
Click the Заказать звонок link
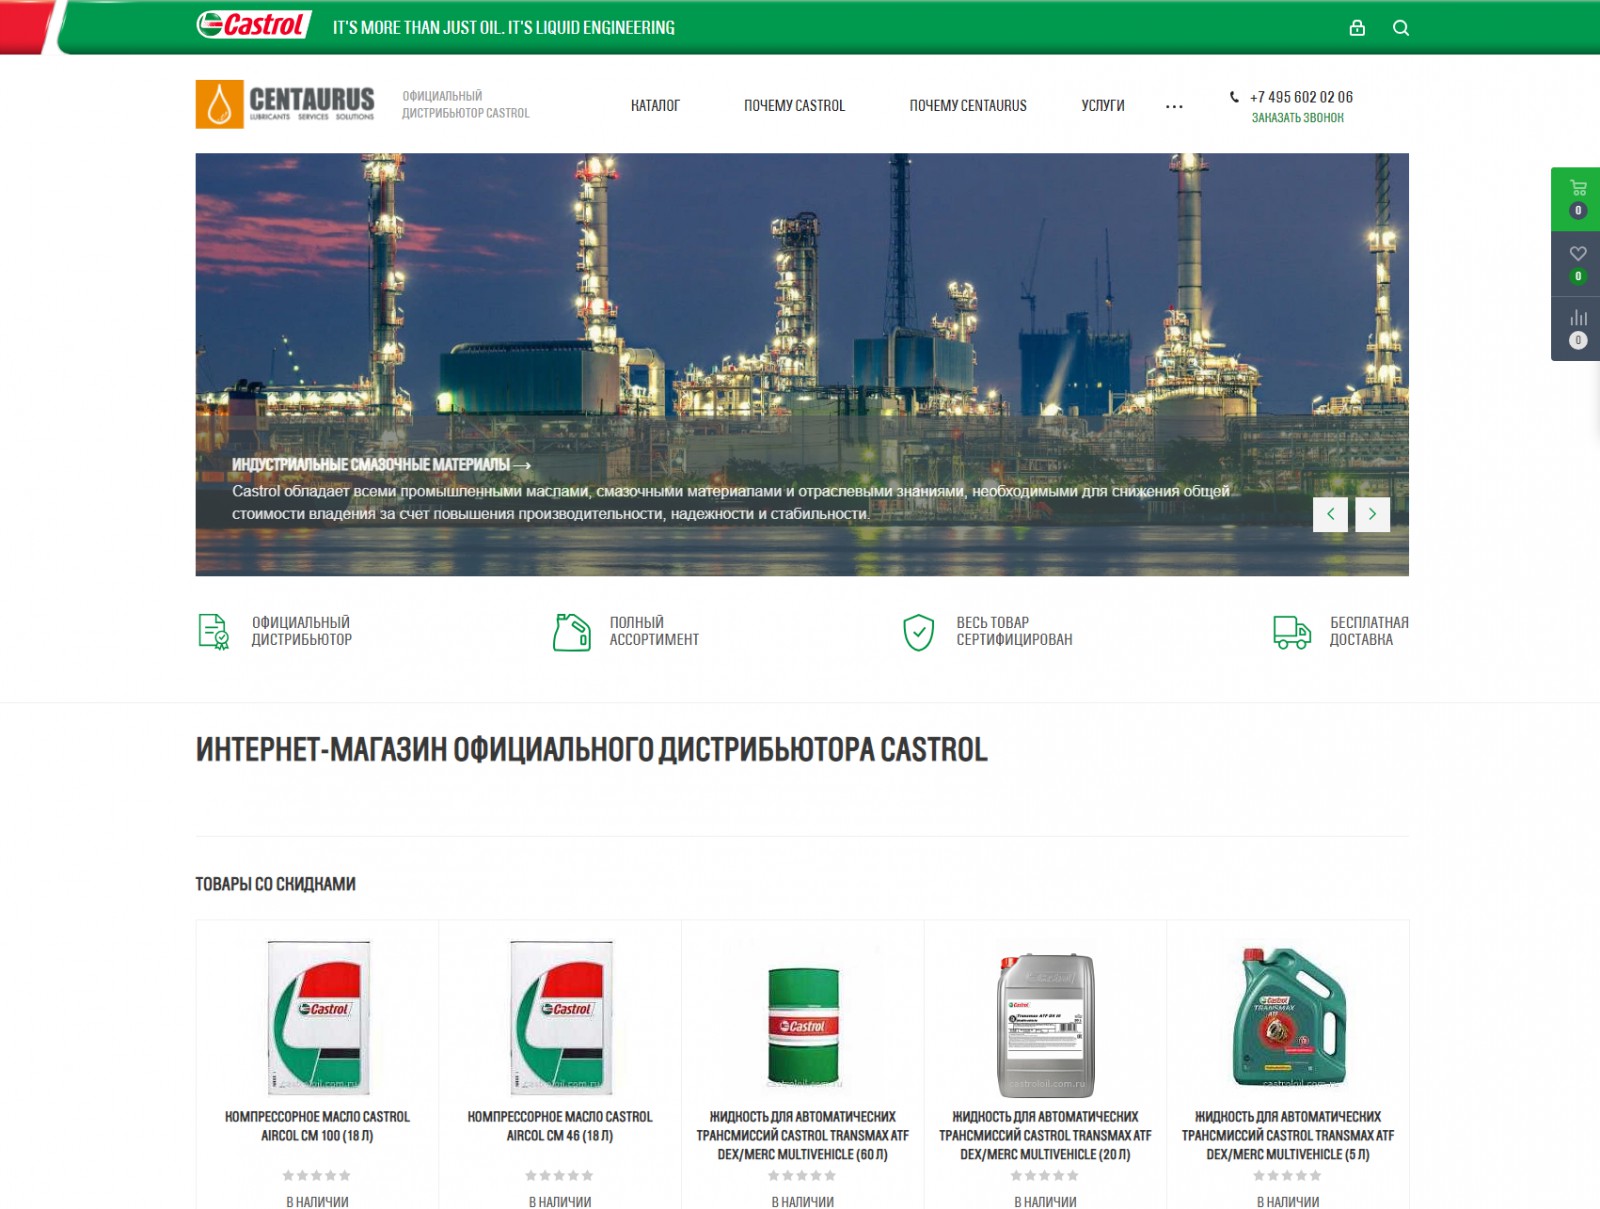(x=1298, y=118)
